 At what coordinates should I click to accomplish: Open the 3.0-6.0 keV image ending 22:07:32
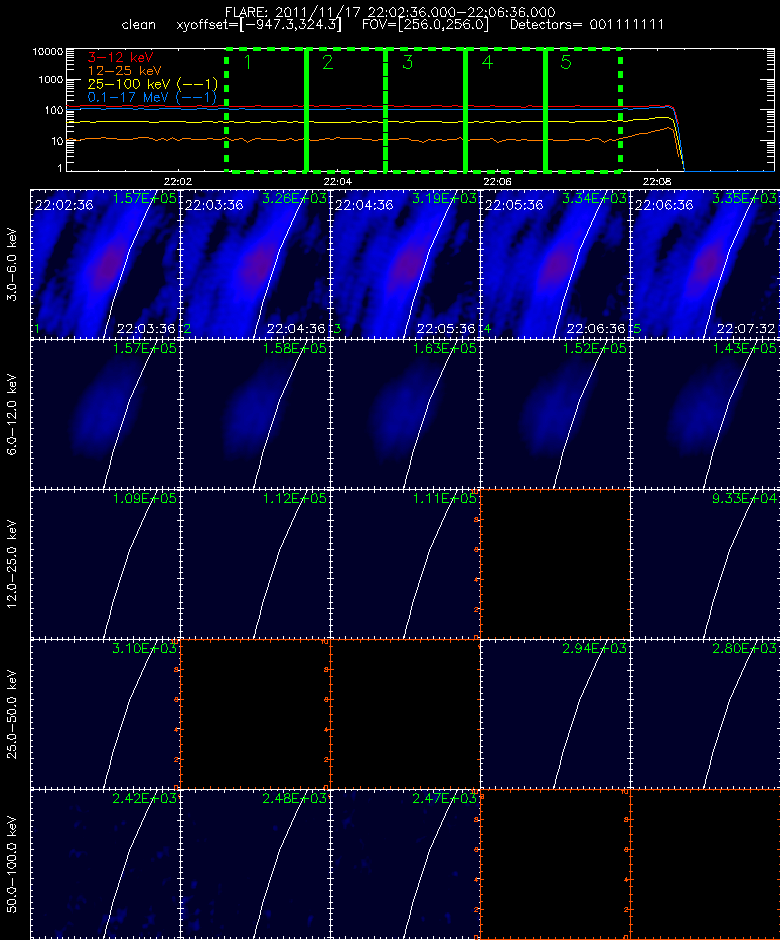pyautogui.click(x=705, y=264)
